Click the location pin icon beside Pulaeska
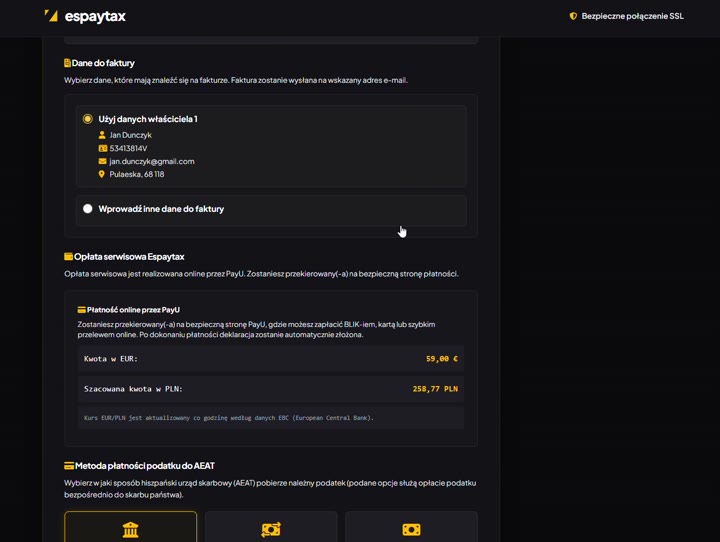 click(101, 174)
